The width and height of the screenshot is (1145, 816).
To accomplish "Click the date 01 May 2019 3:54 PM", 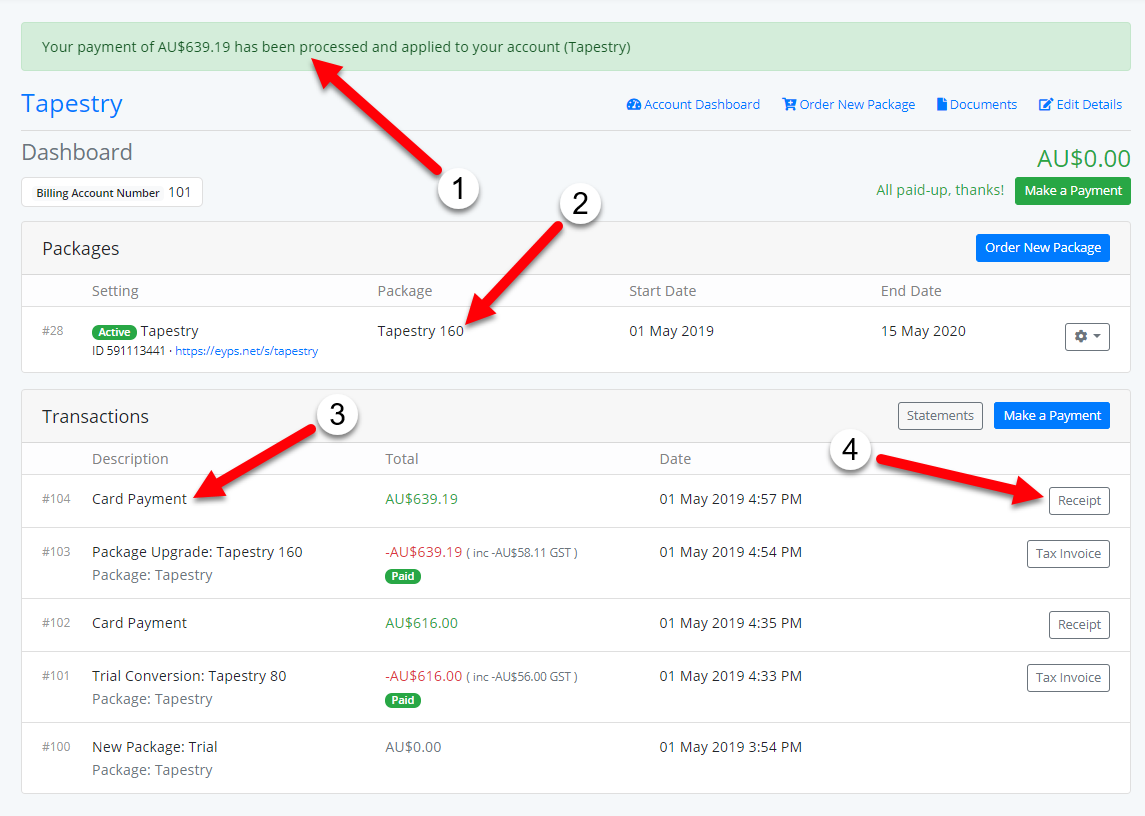I will [730, 747].
